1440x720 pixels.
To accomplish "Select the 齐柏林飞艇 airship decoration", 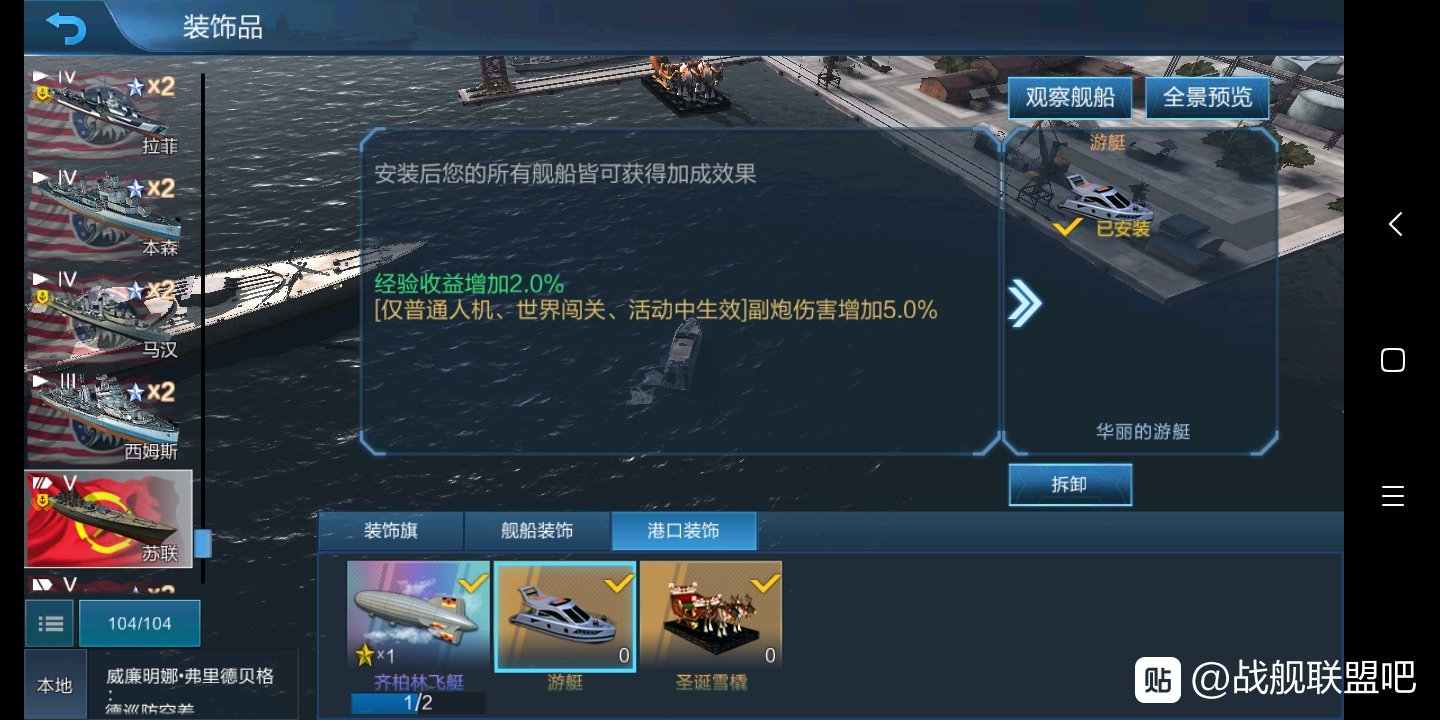I will point(418,616).
